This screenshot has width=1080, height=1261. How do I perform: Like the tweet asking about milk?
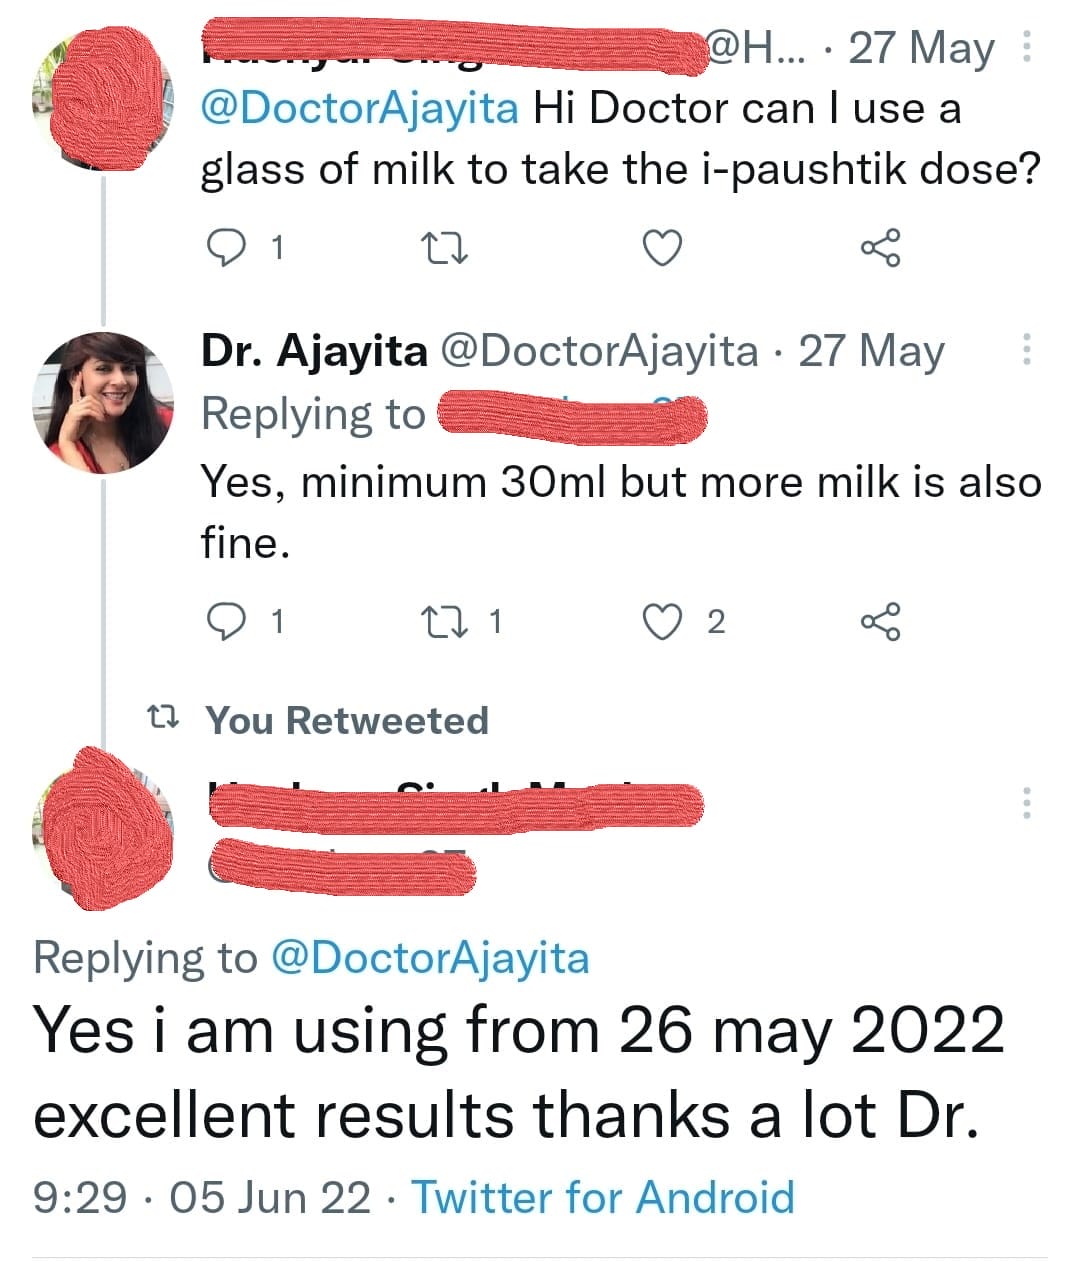(x=661, y=247)
